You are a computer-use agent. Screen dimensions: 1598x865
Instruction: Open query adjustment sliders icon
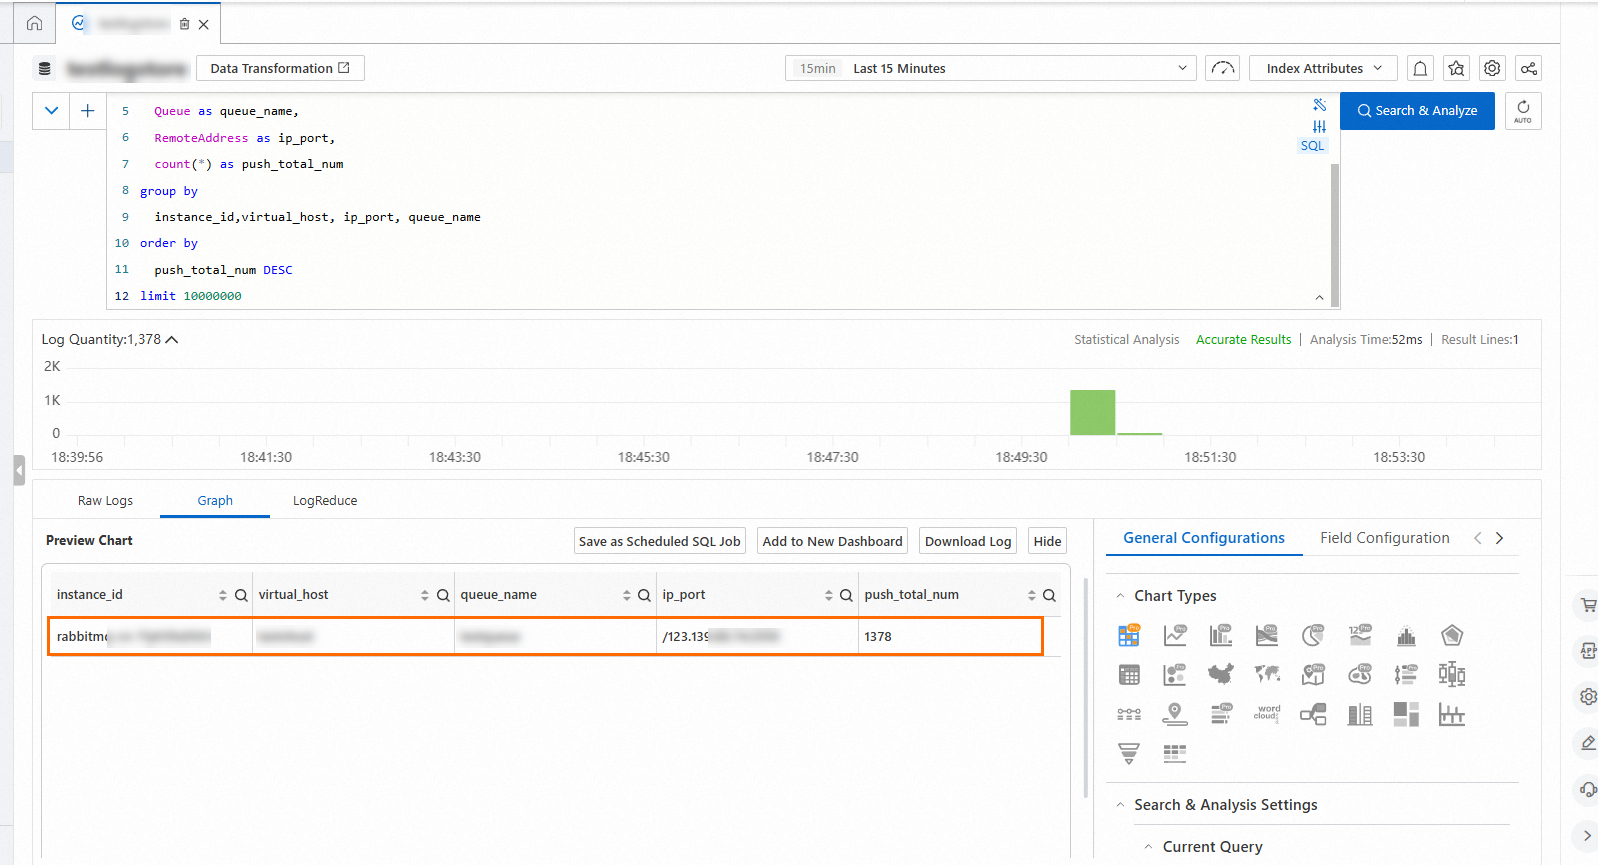click(x=1320, y=126)
